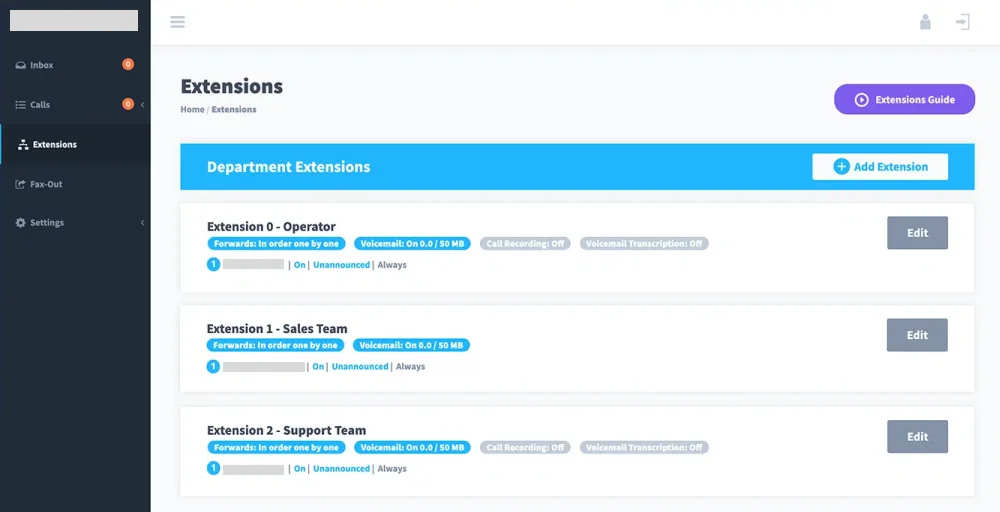Viewport: 1000px width, 512px height.
Task: Click Unannounced link under Support Team
Action: tap(341, 469)
